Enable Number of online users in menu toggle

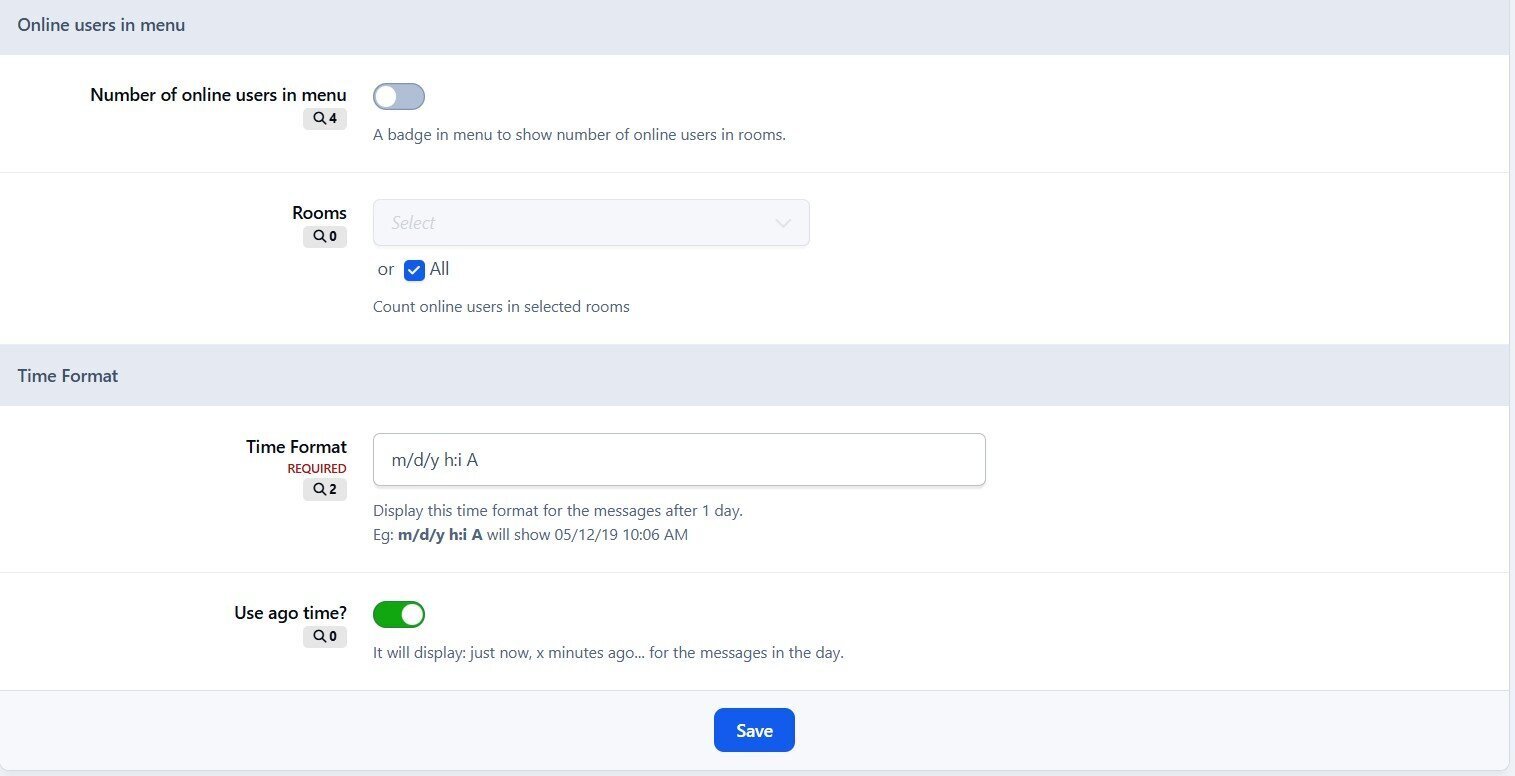tap(399, 96)
